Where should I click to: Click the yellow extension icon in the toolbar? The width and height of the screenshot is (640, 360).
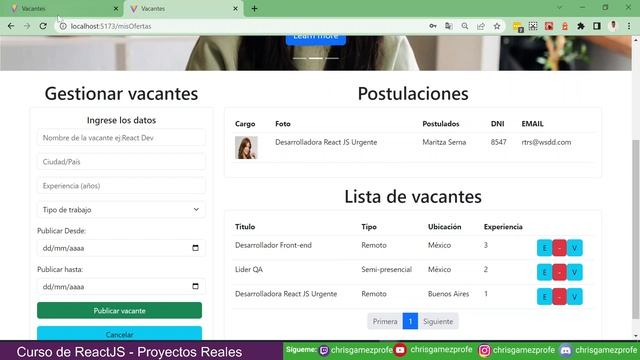pos(518,27)
